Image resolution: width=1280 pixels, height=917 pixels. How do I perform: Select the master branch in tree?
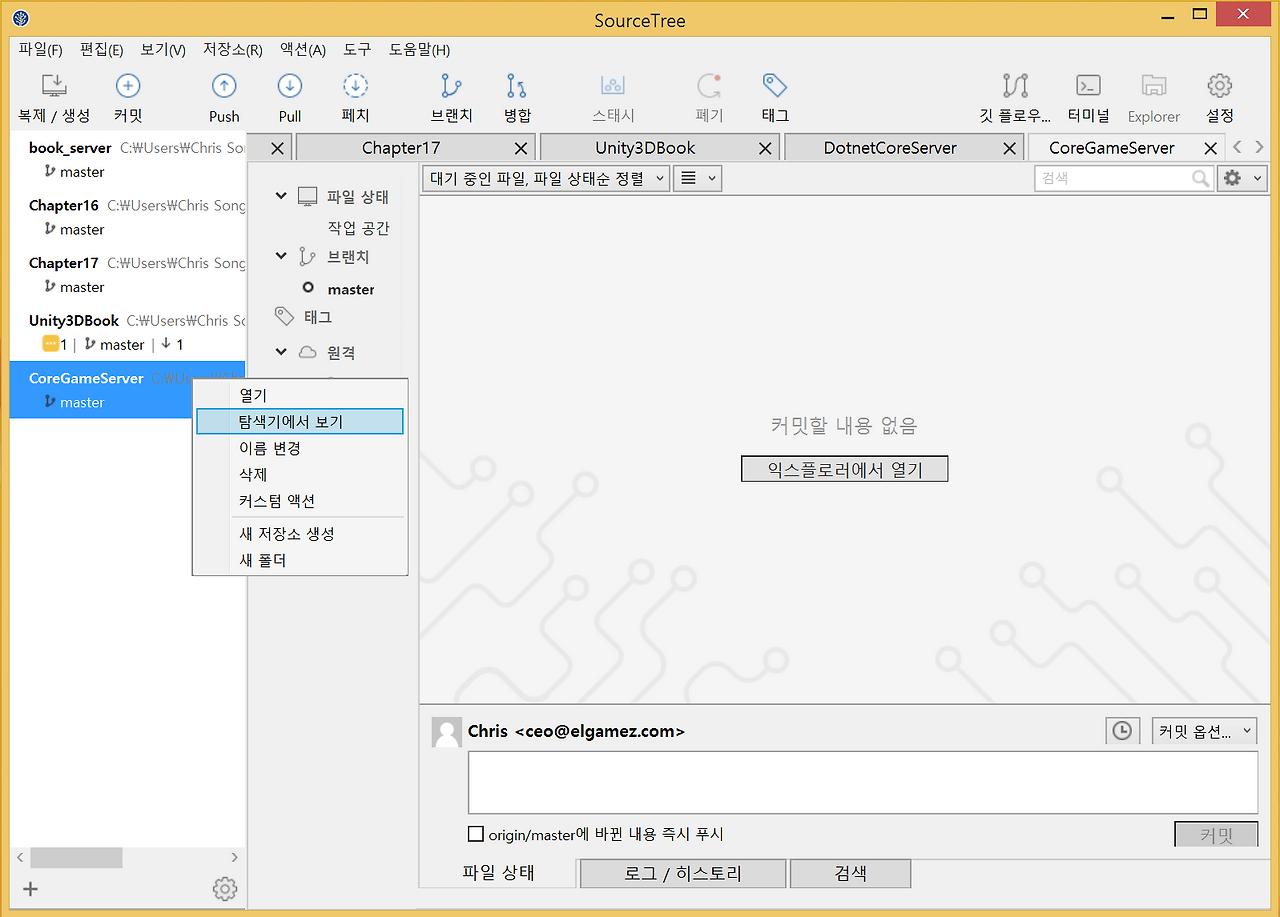coord(350,289)
